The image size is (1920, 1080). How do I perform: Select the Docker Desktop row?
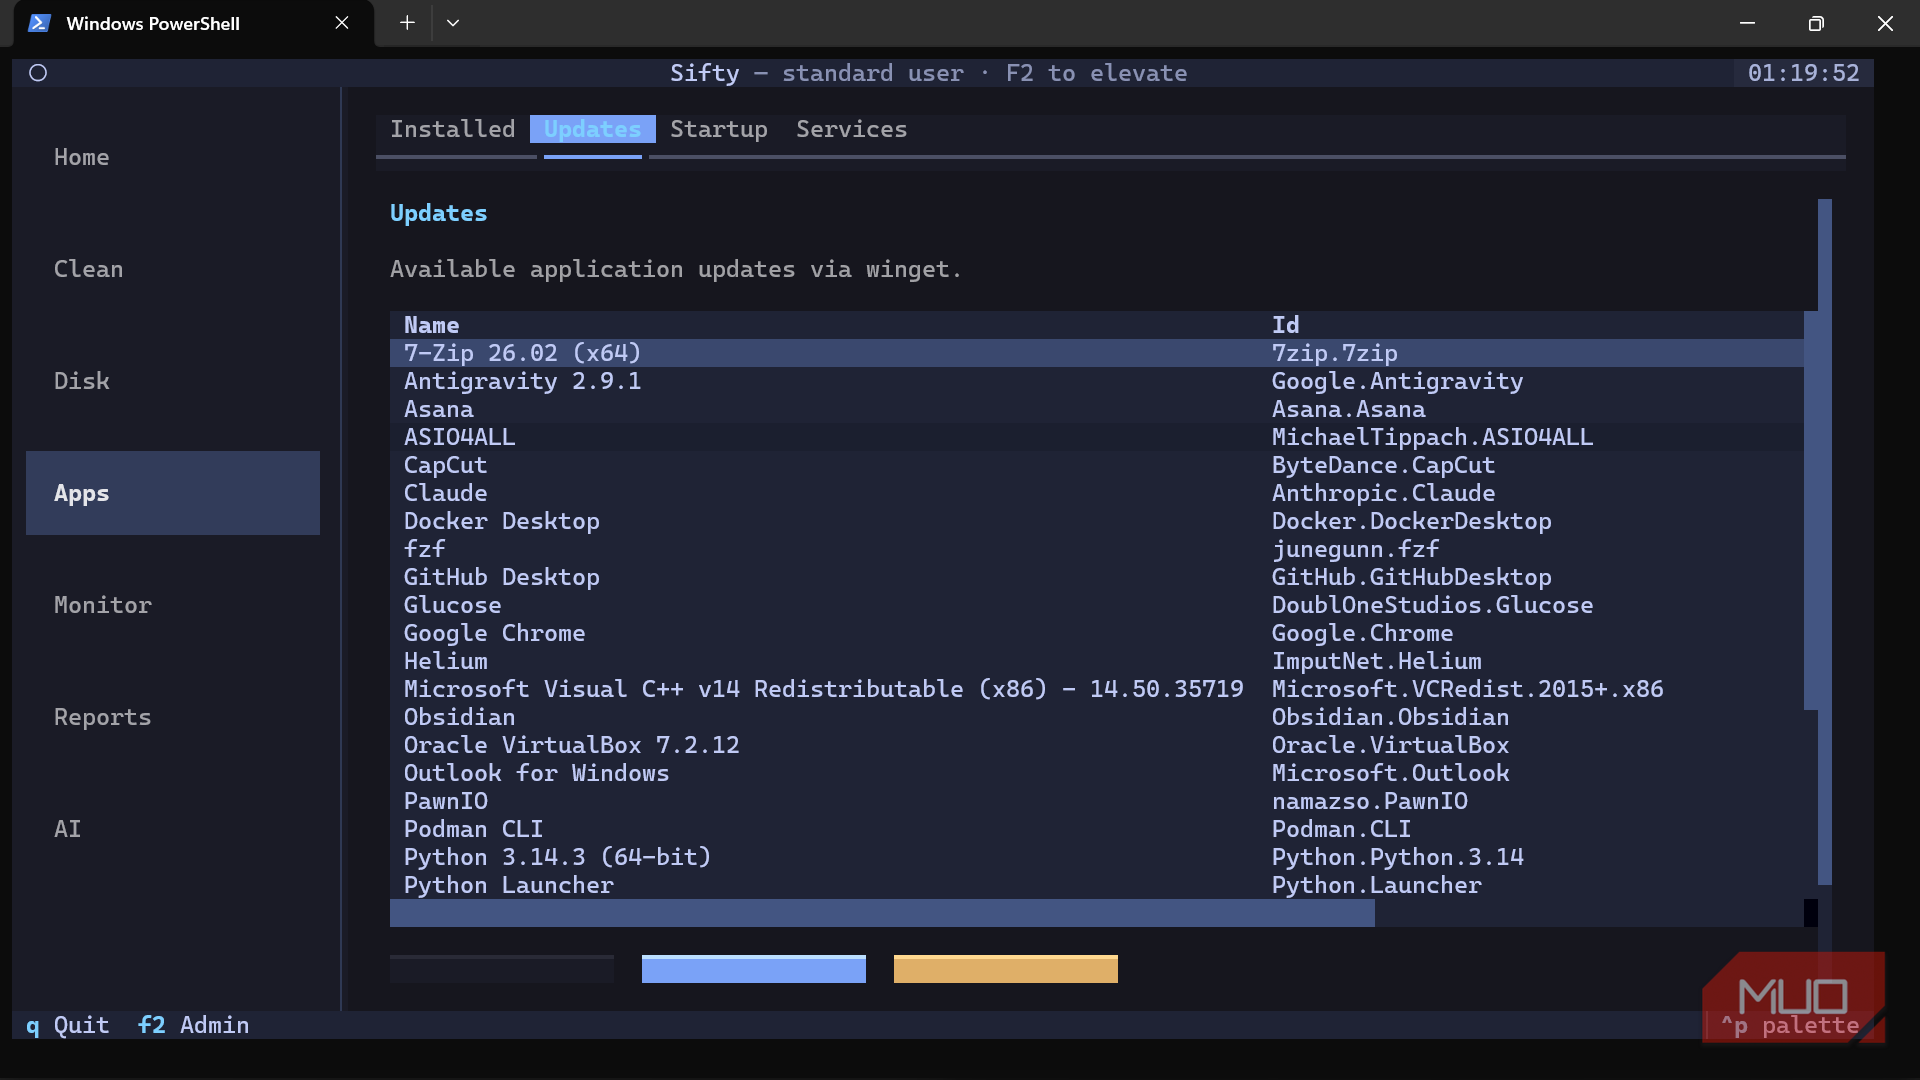1097,521
